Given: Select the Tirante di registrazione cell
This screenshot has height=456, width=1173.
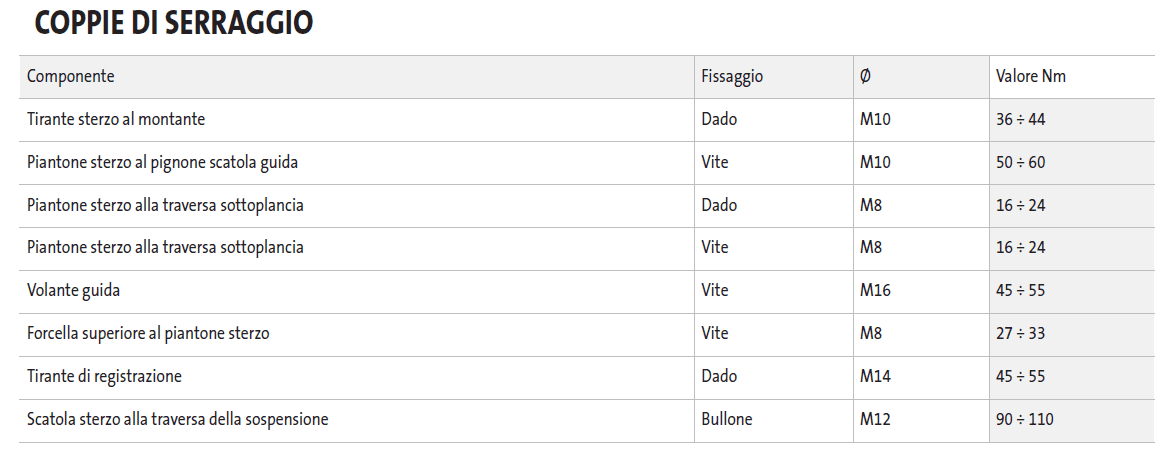Looking at the screenshot, I should tap(104, 377).
